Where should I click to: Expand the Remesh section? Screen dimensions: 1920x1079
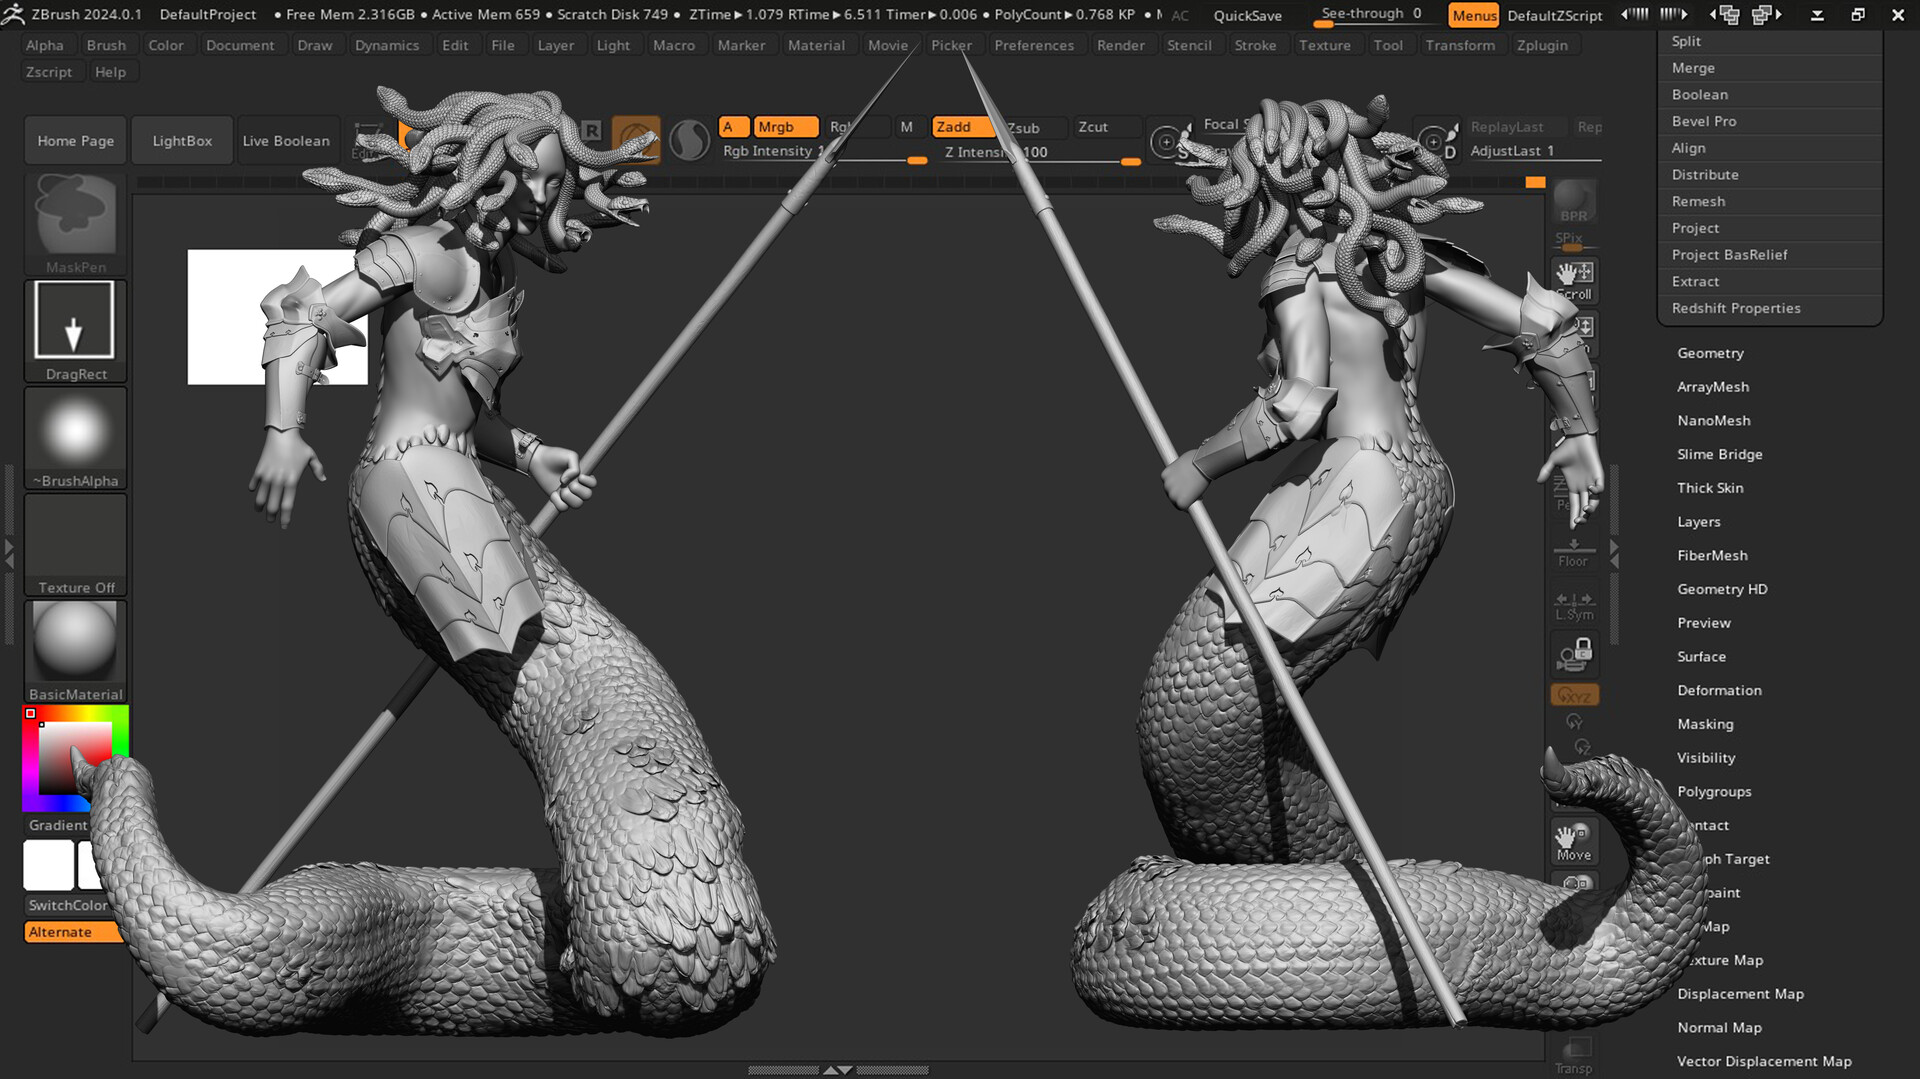coord(1770,201)
